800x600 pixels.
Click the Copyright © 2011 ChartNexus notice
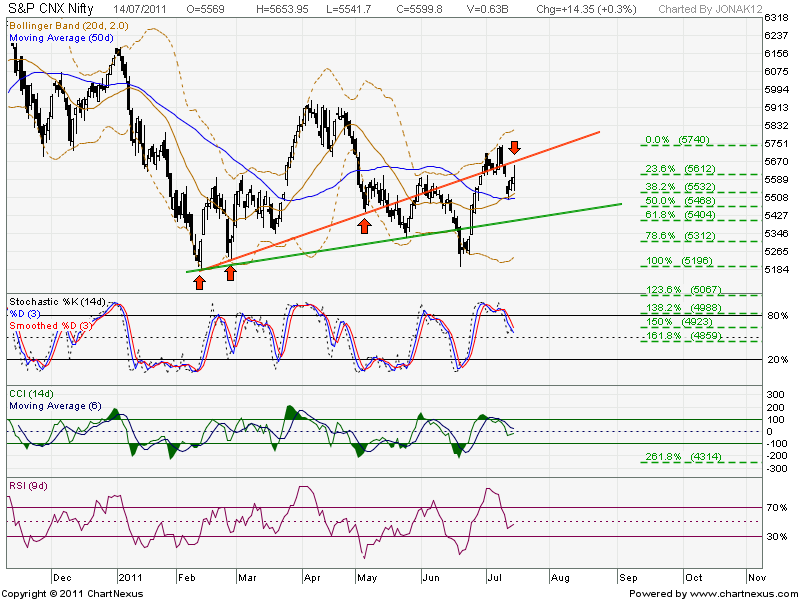click(x=73, y=594)
